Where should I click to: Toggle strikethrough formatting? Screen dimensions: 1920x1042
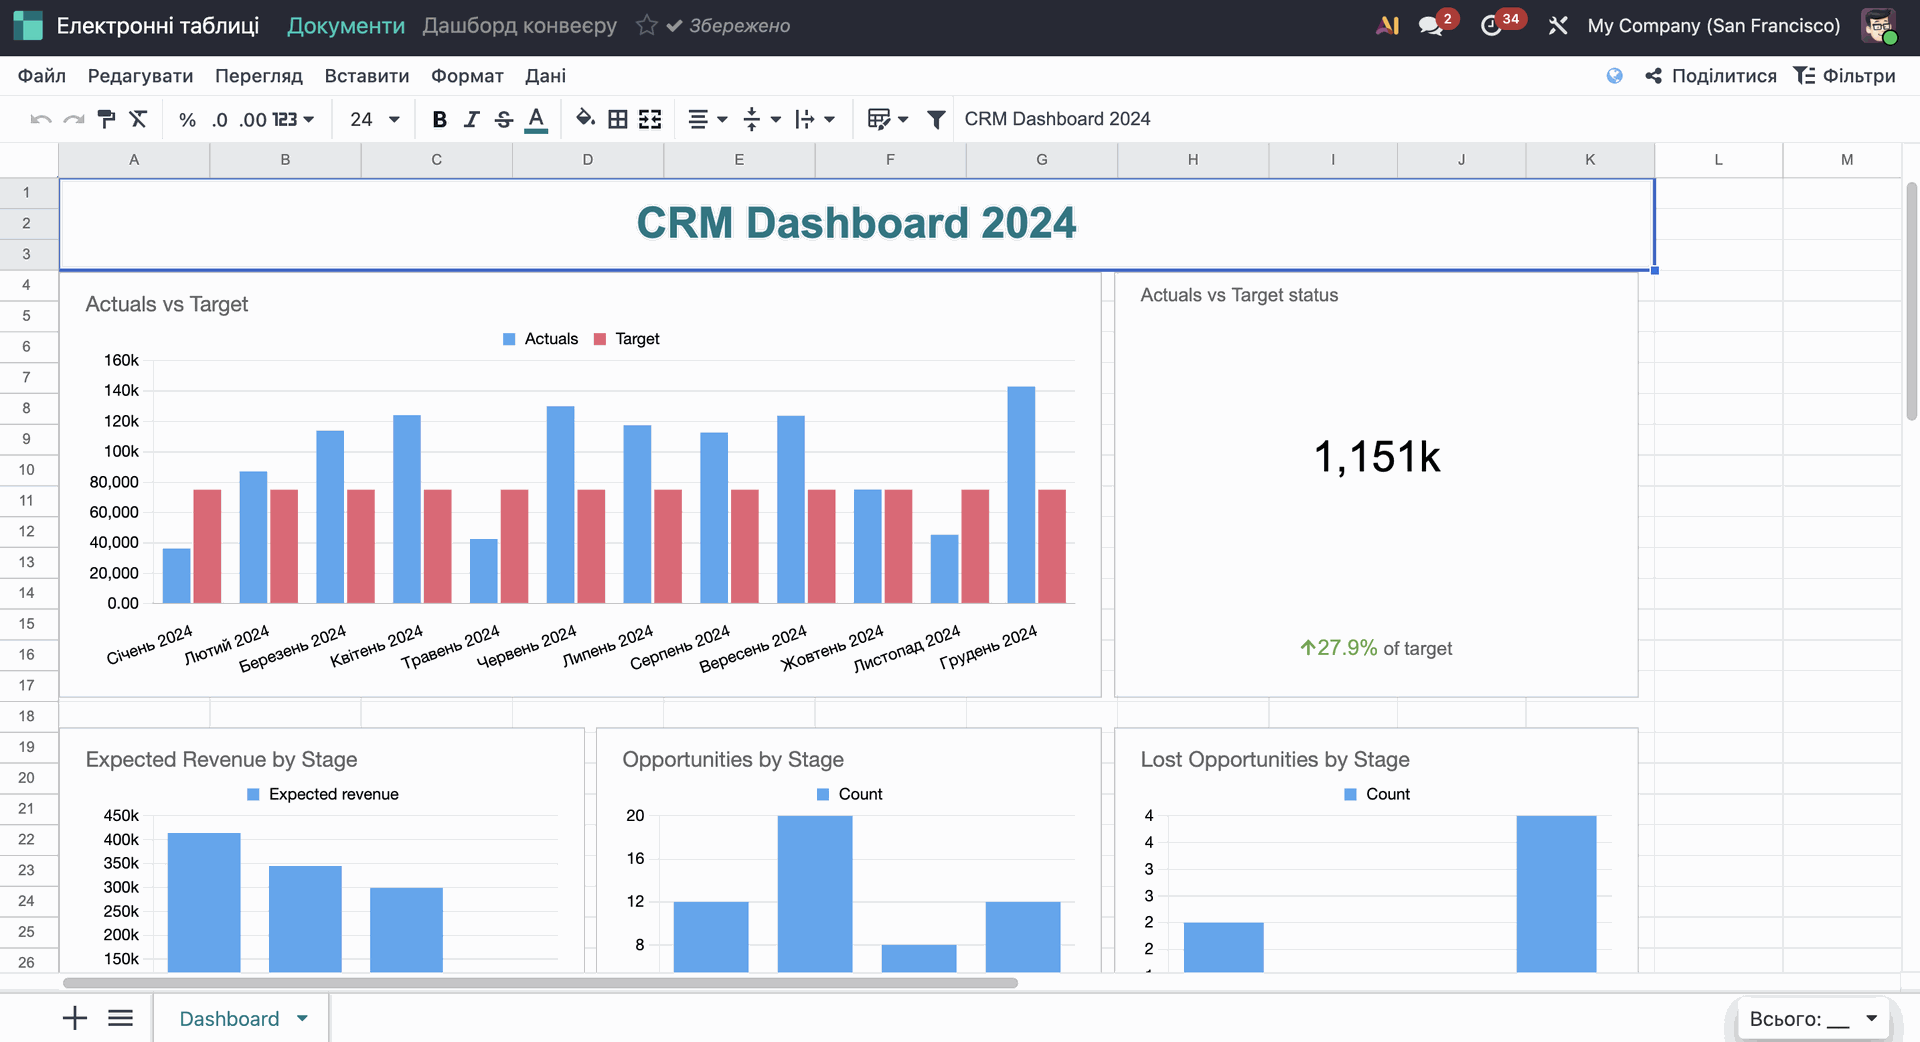pyautogui.click(x=504, y=119)
